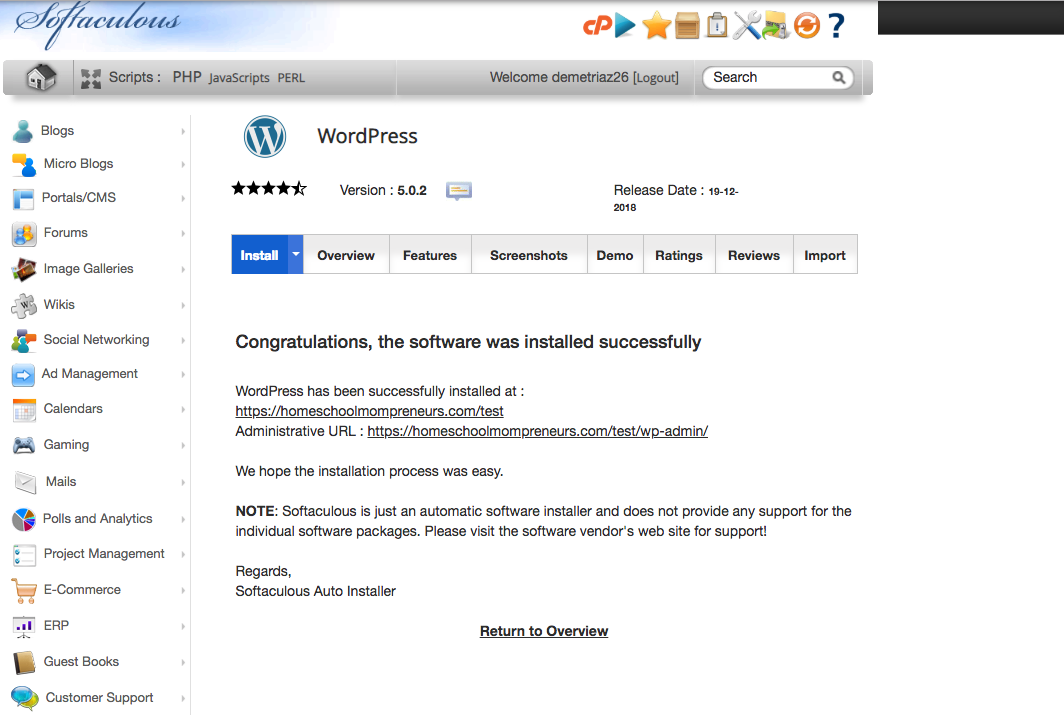The height and width of the screenshot is (715, 1064).
Task: Click the search magnifier icon
Action: 839,77
